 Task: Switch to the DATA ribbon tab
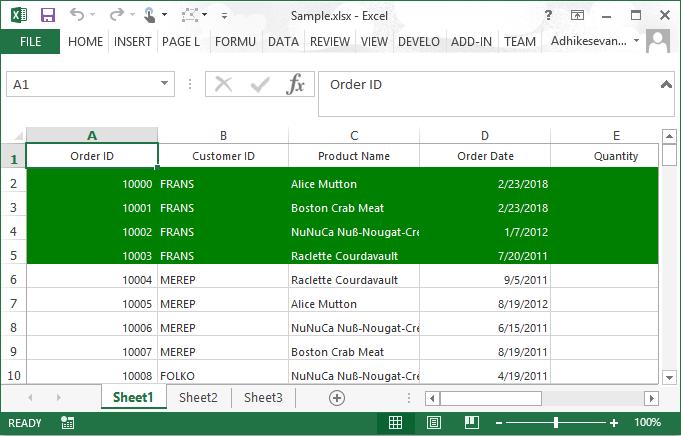pyautogui.click(x=283, y=42)
